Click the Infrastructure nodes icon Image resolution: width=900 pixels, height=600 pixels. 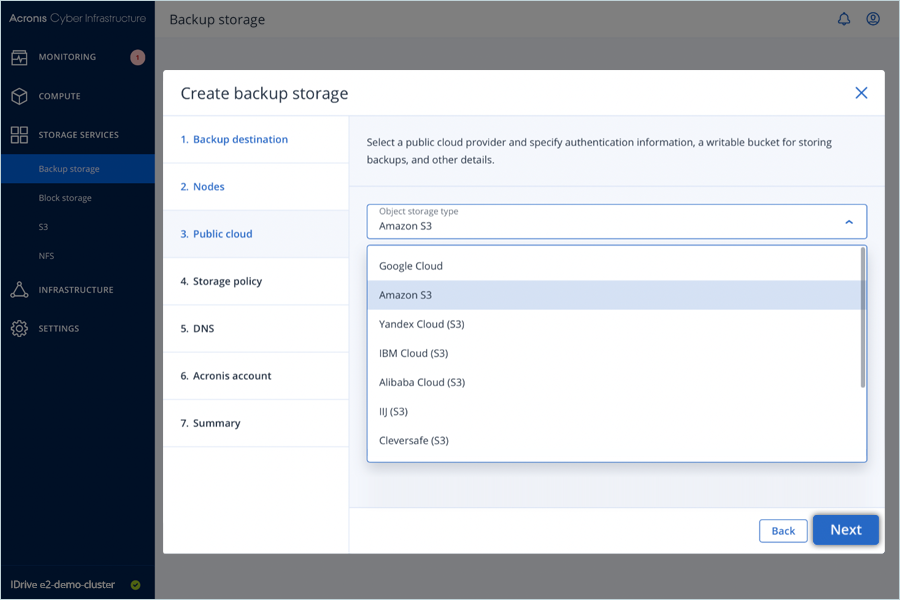pyautogui.click(x=19, y=290)
